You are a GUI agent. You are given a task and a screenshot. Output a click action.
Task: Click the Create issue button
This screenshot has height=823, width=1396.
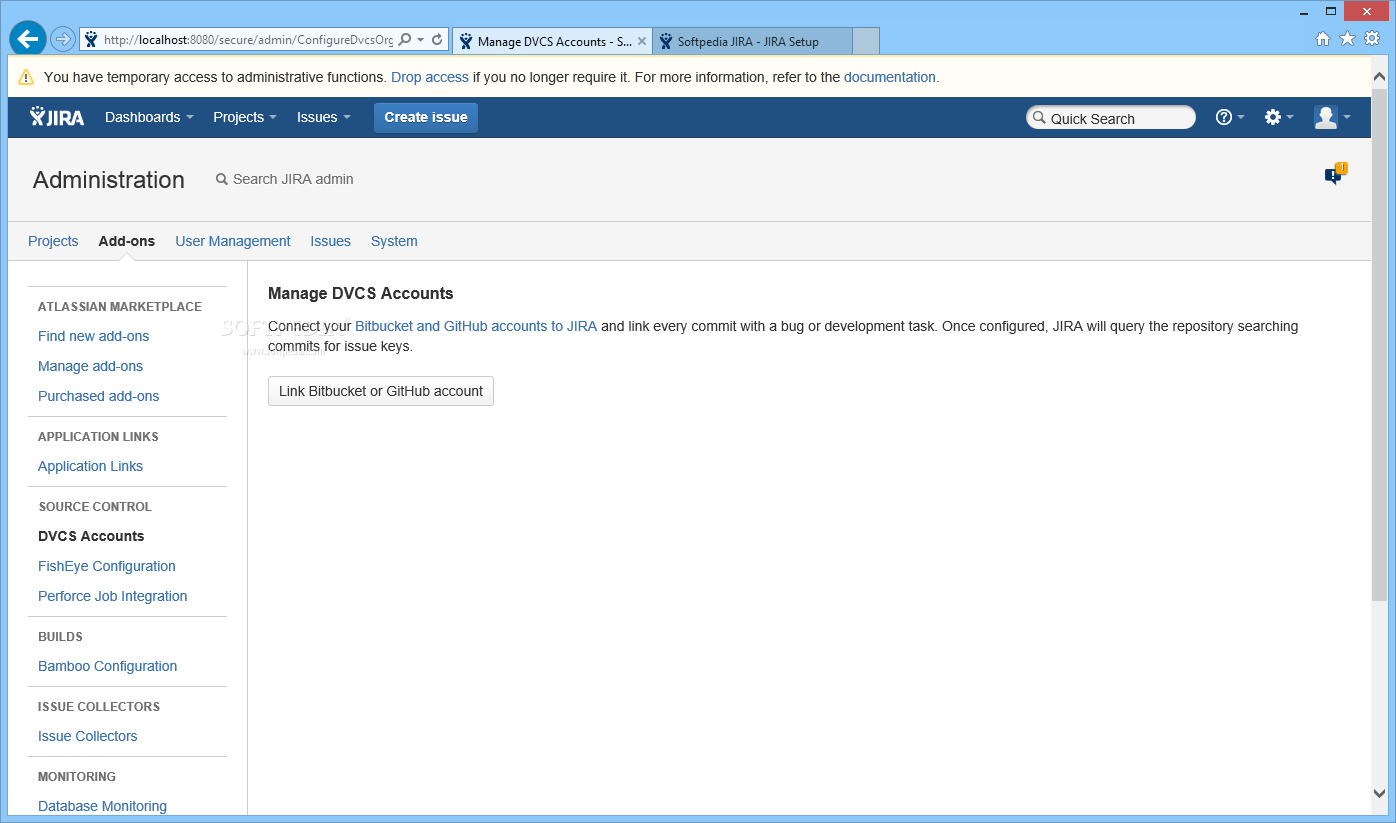click(x=426, y=117)
